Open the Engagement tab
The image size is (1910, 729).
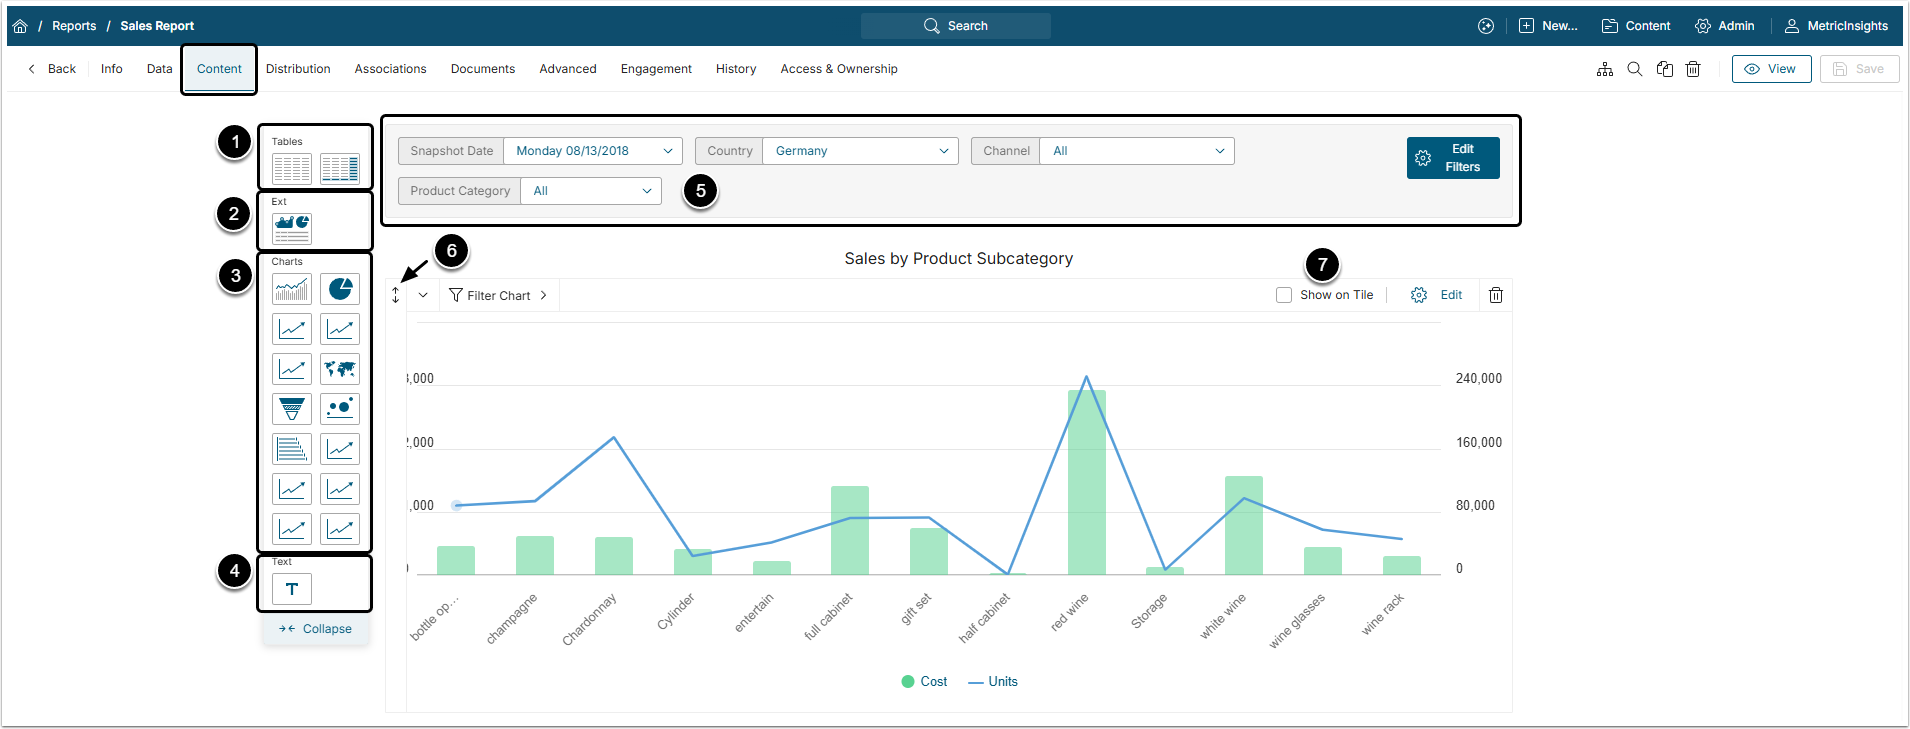(x=656, y=69)
